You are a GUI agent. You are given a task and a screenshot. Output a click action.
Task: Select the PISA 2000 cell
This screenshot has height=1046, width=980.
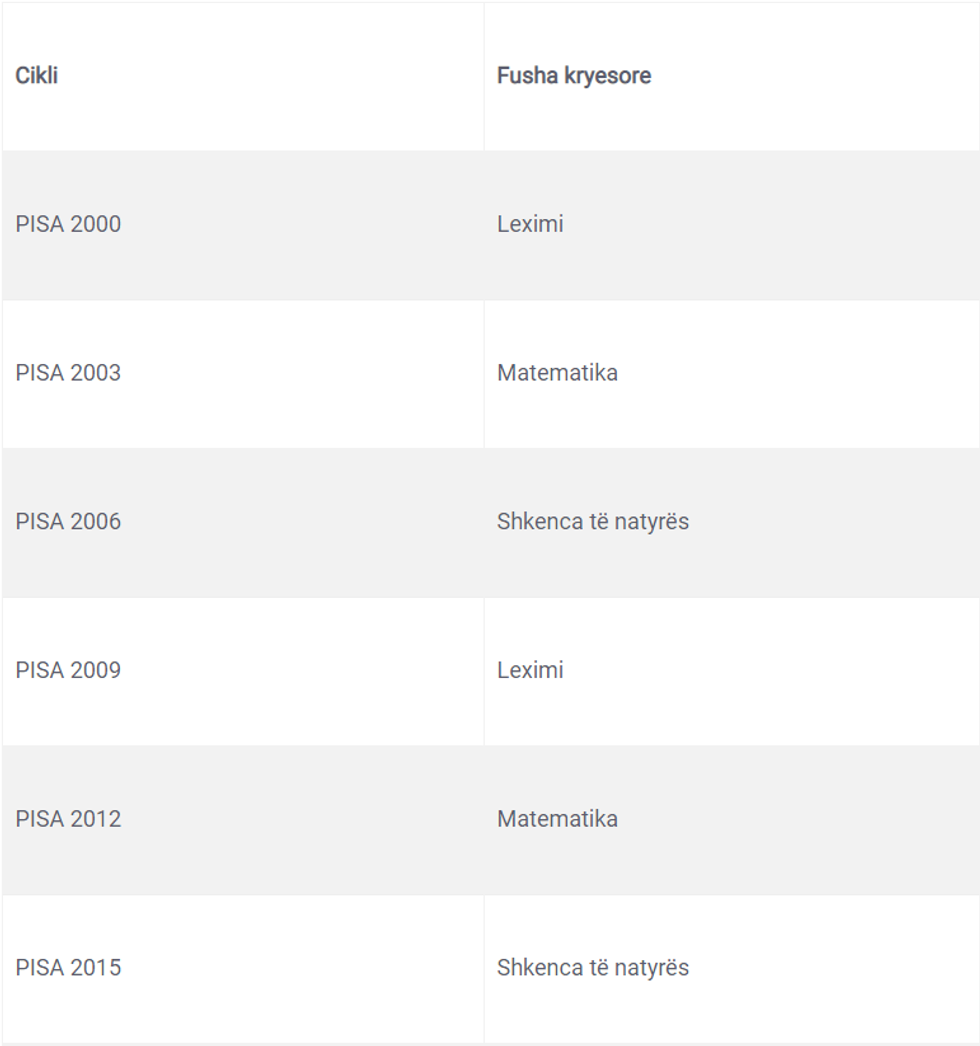[x=68, y=224]
